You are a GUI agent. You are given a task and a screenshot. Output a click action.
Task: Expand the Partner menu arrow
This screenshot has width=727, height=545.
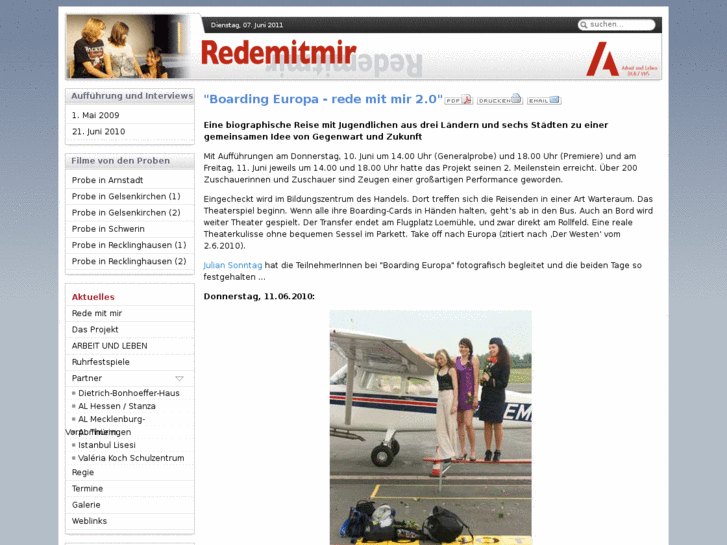coord(179,378)
